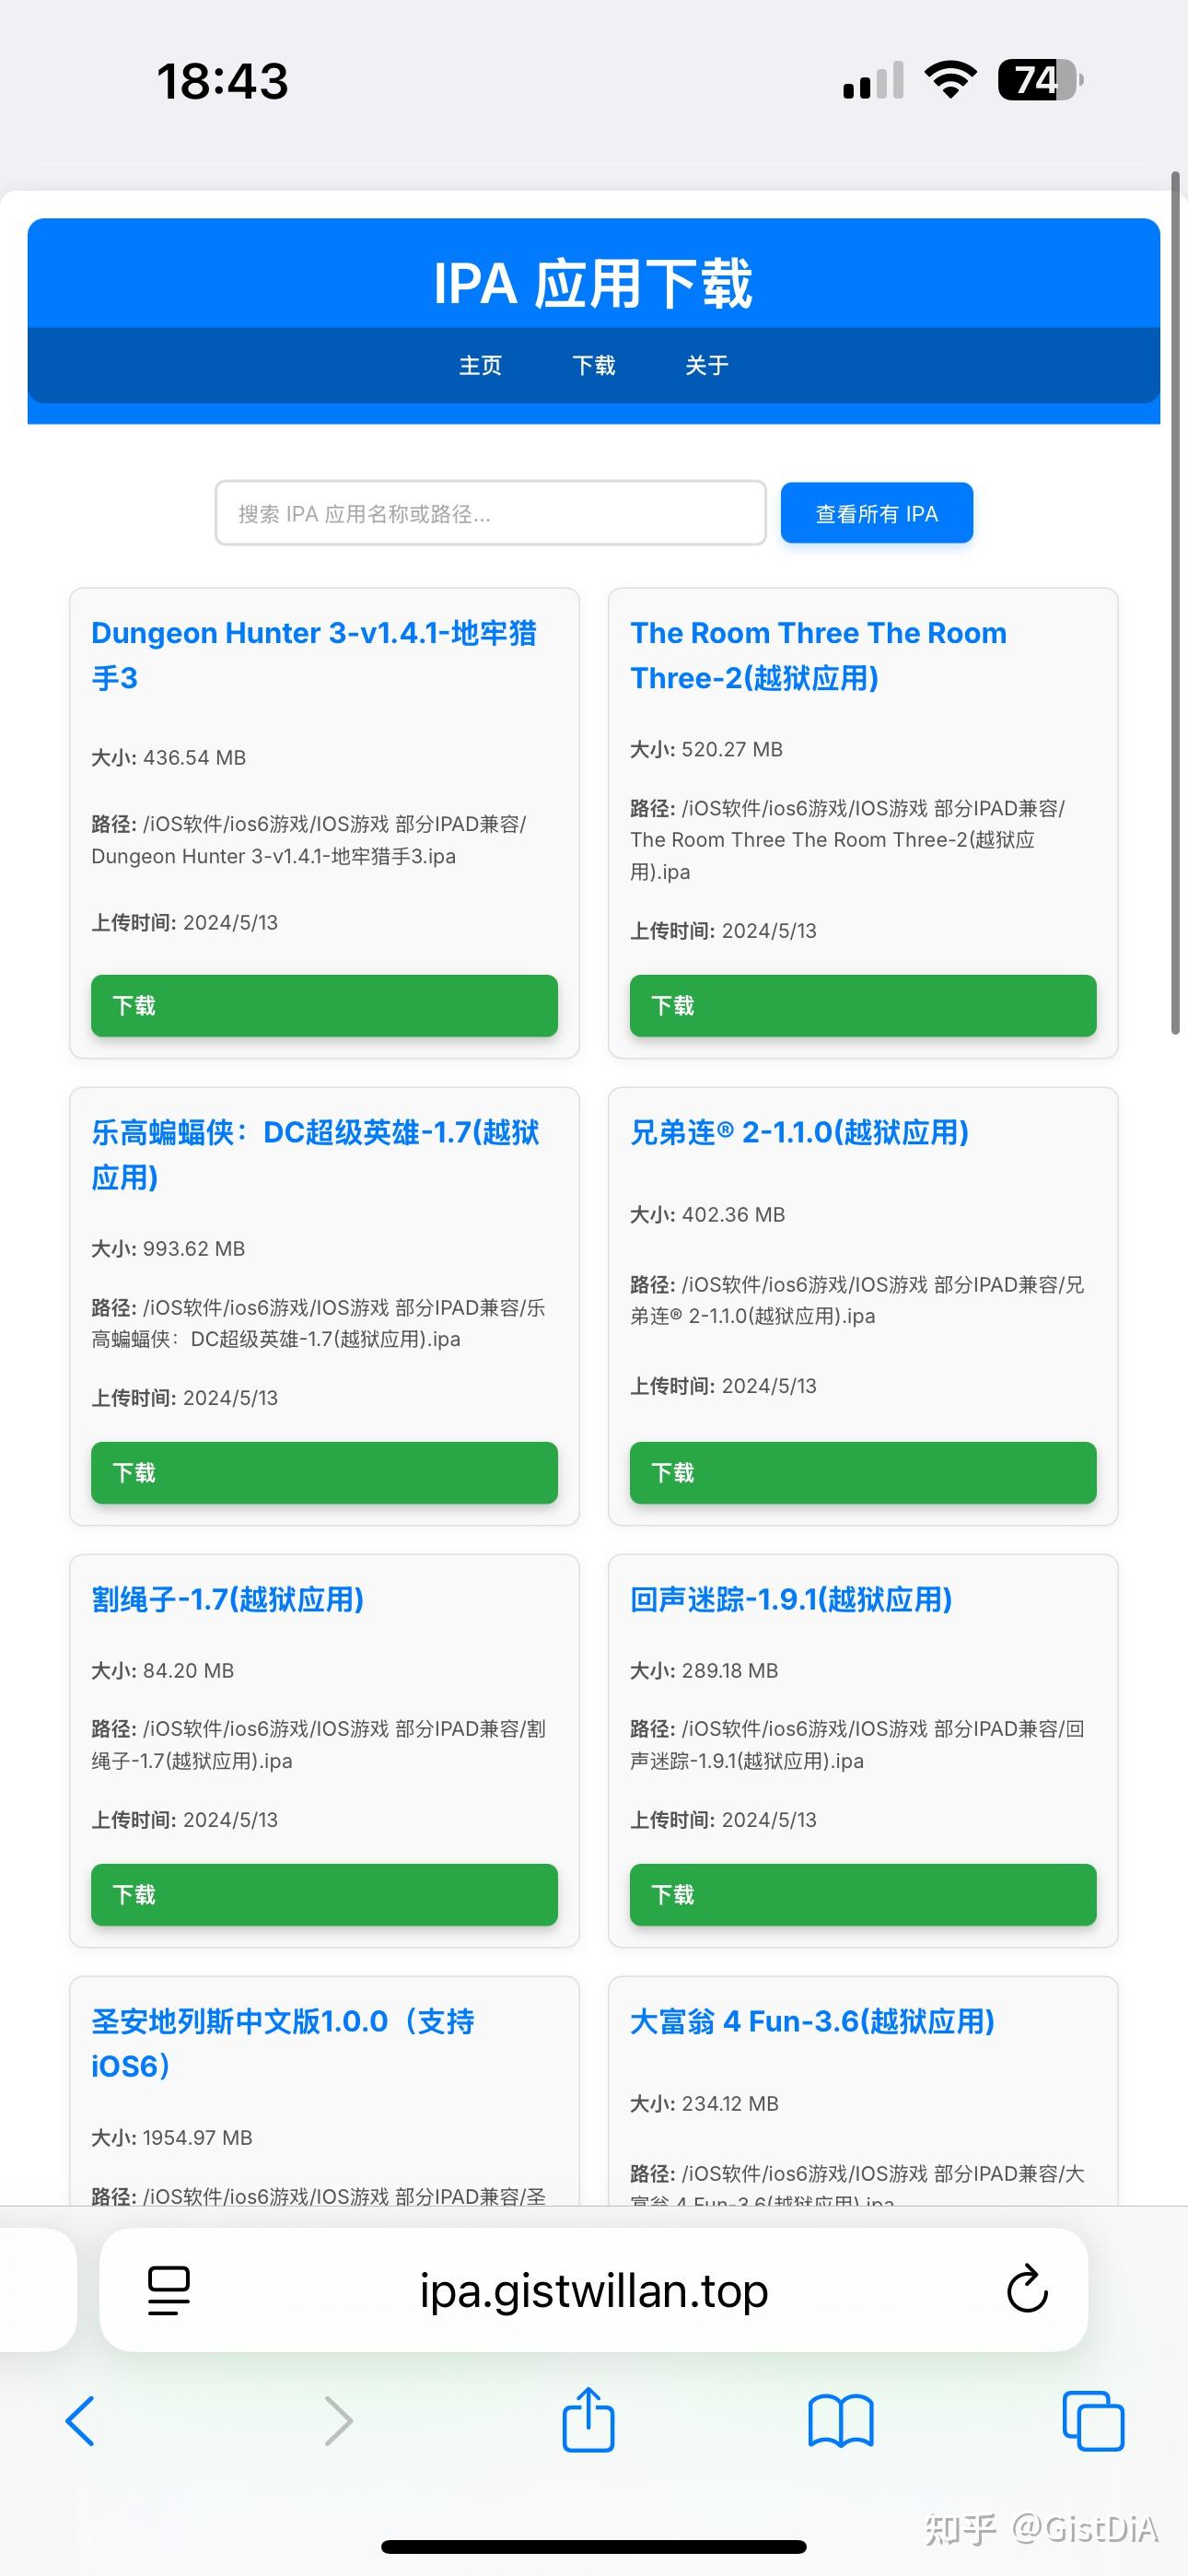Show the open tabs overview icon
Image resolution: width=1188 pixels, height=2576 pixels.
(x=1093, y=2421)
